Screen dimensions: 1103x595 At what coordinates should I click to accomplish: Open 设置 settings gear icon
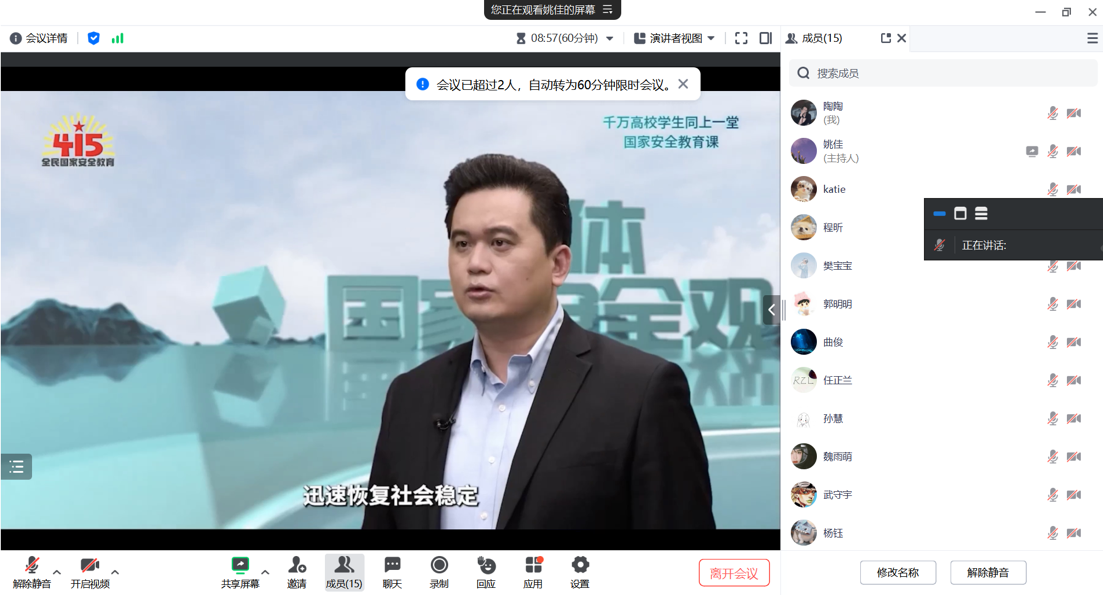580,566
